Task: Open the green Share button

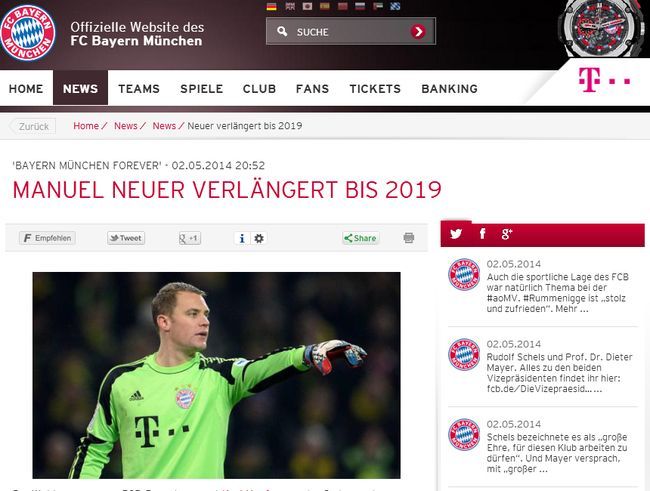Action: tap(361, 238)
